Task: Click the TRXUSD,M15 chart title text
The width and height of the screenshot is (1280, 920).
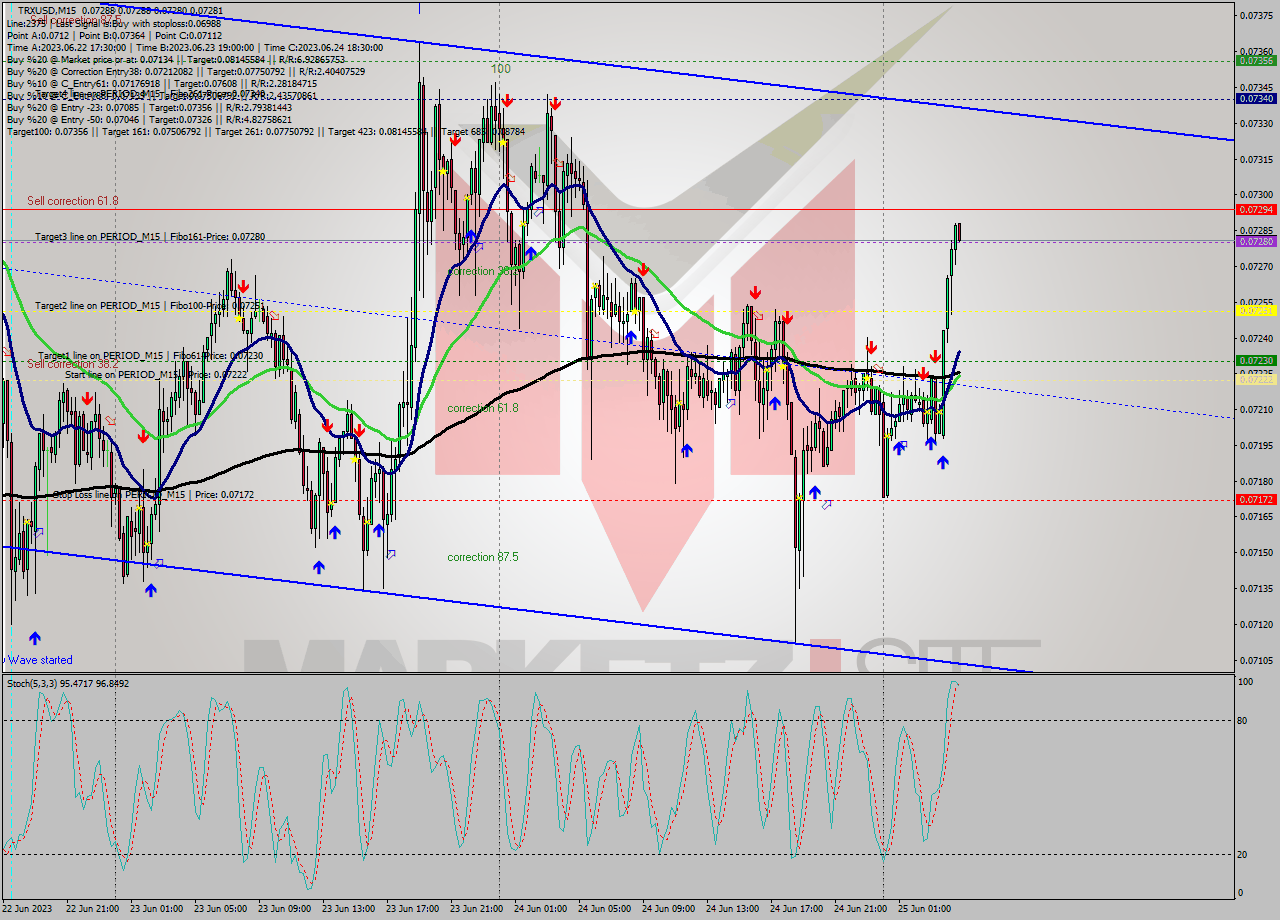Action: click(47, 10)
